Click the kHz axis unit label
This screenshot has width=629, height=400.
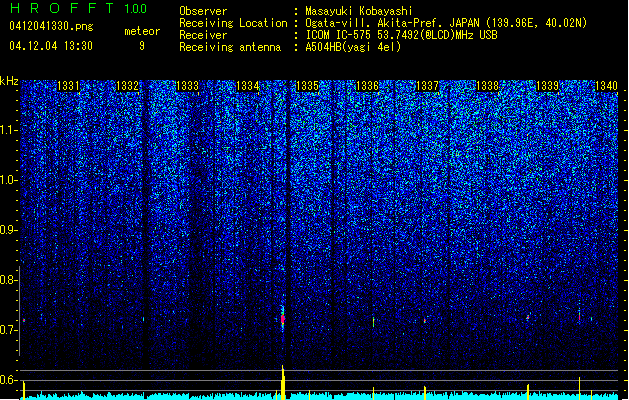coord(9,81)
